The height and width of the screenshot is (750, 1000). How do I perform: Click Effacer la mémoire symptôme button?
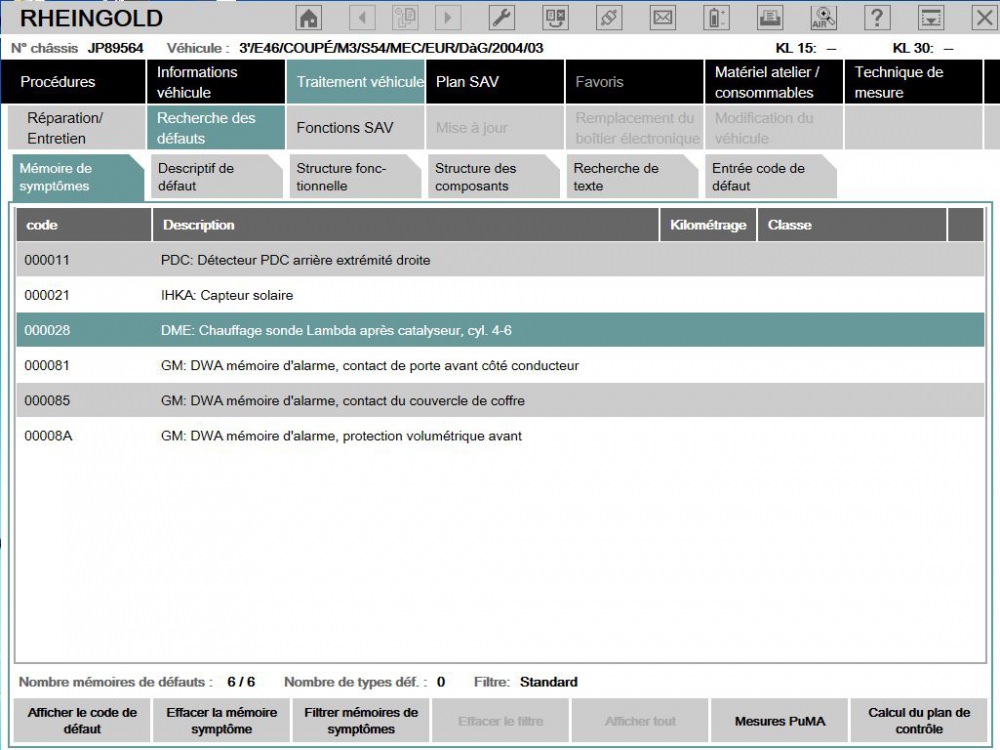pos(221,721)
